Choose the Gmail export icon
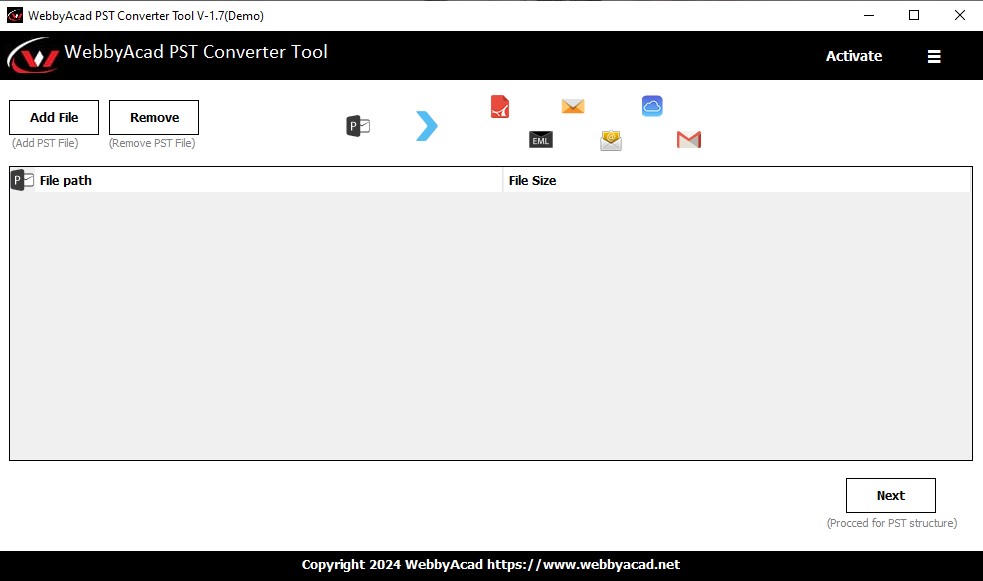Viewport: 983px width, 581px height. point(688,140)
